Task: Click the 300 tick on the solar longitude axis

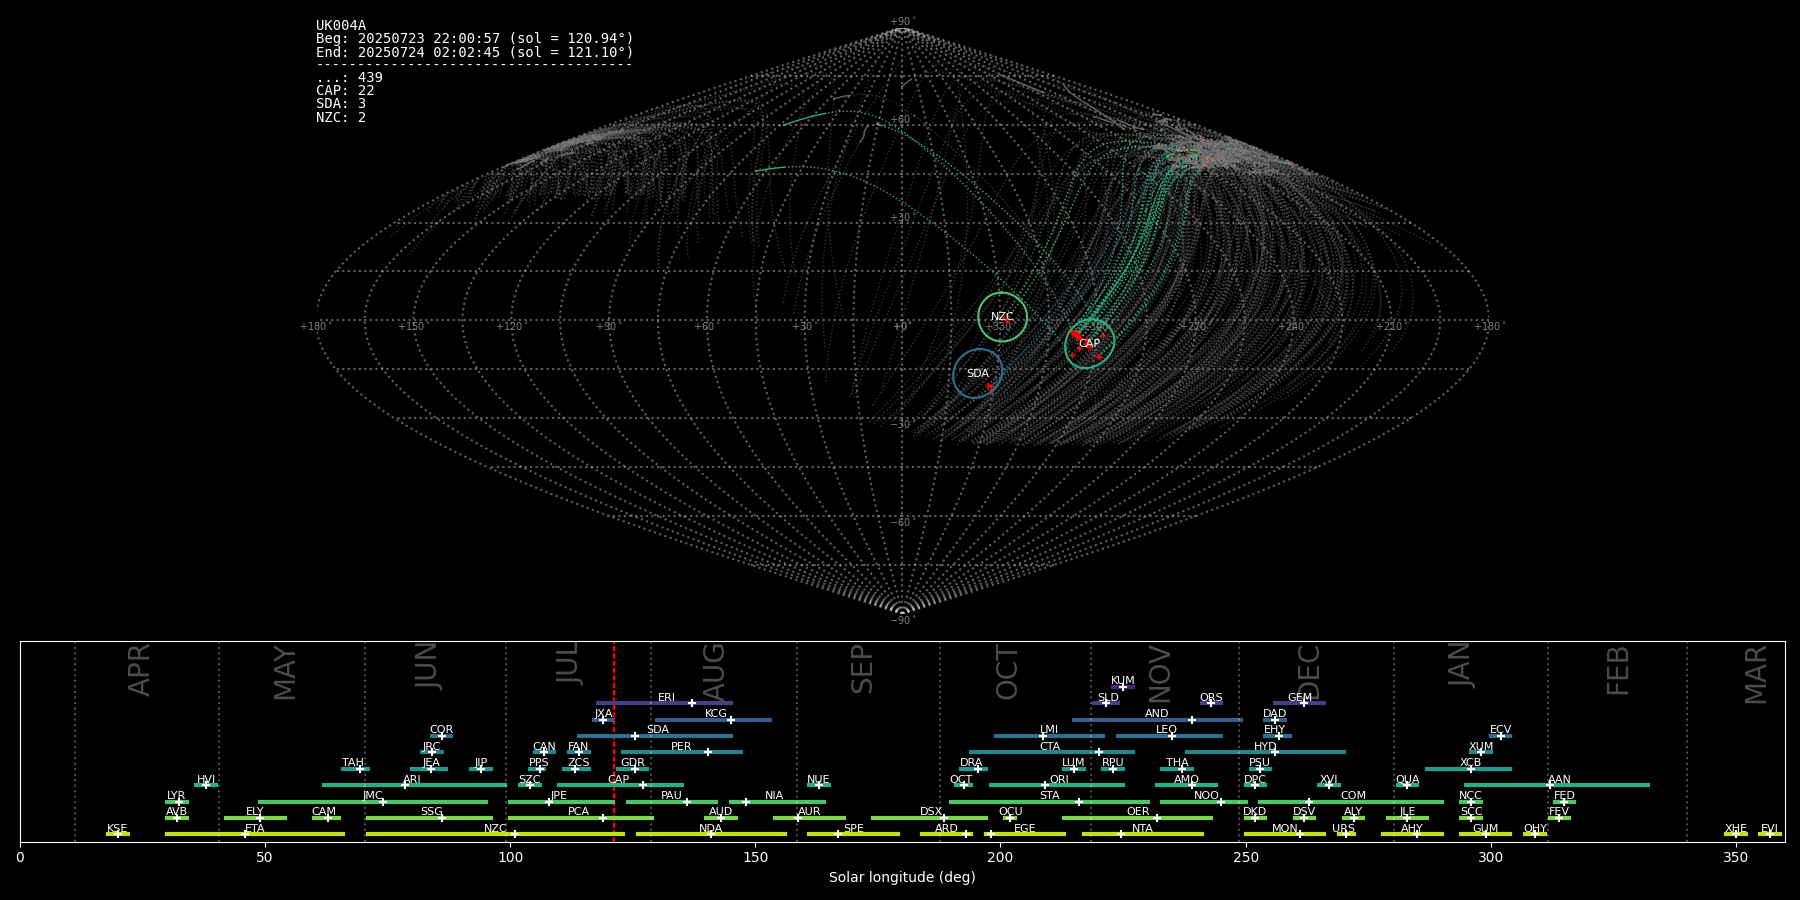Action: click(x=1490, y=857)
